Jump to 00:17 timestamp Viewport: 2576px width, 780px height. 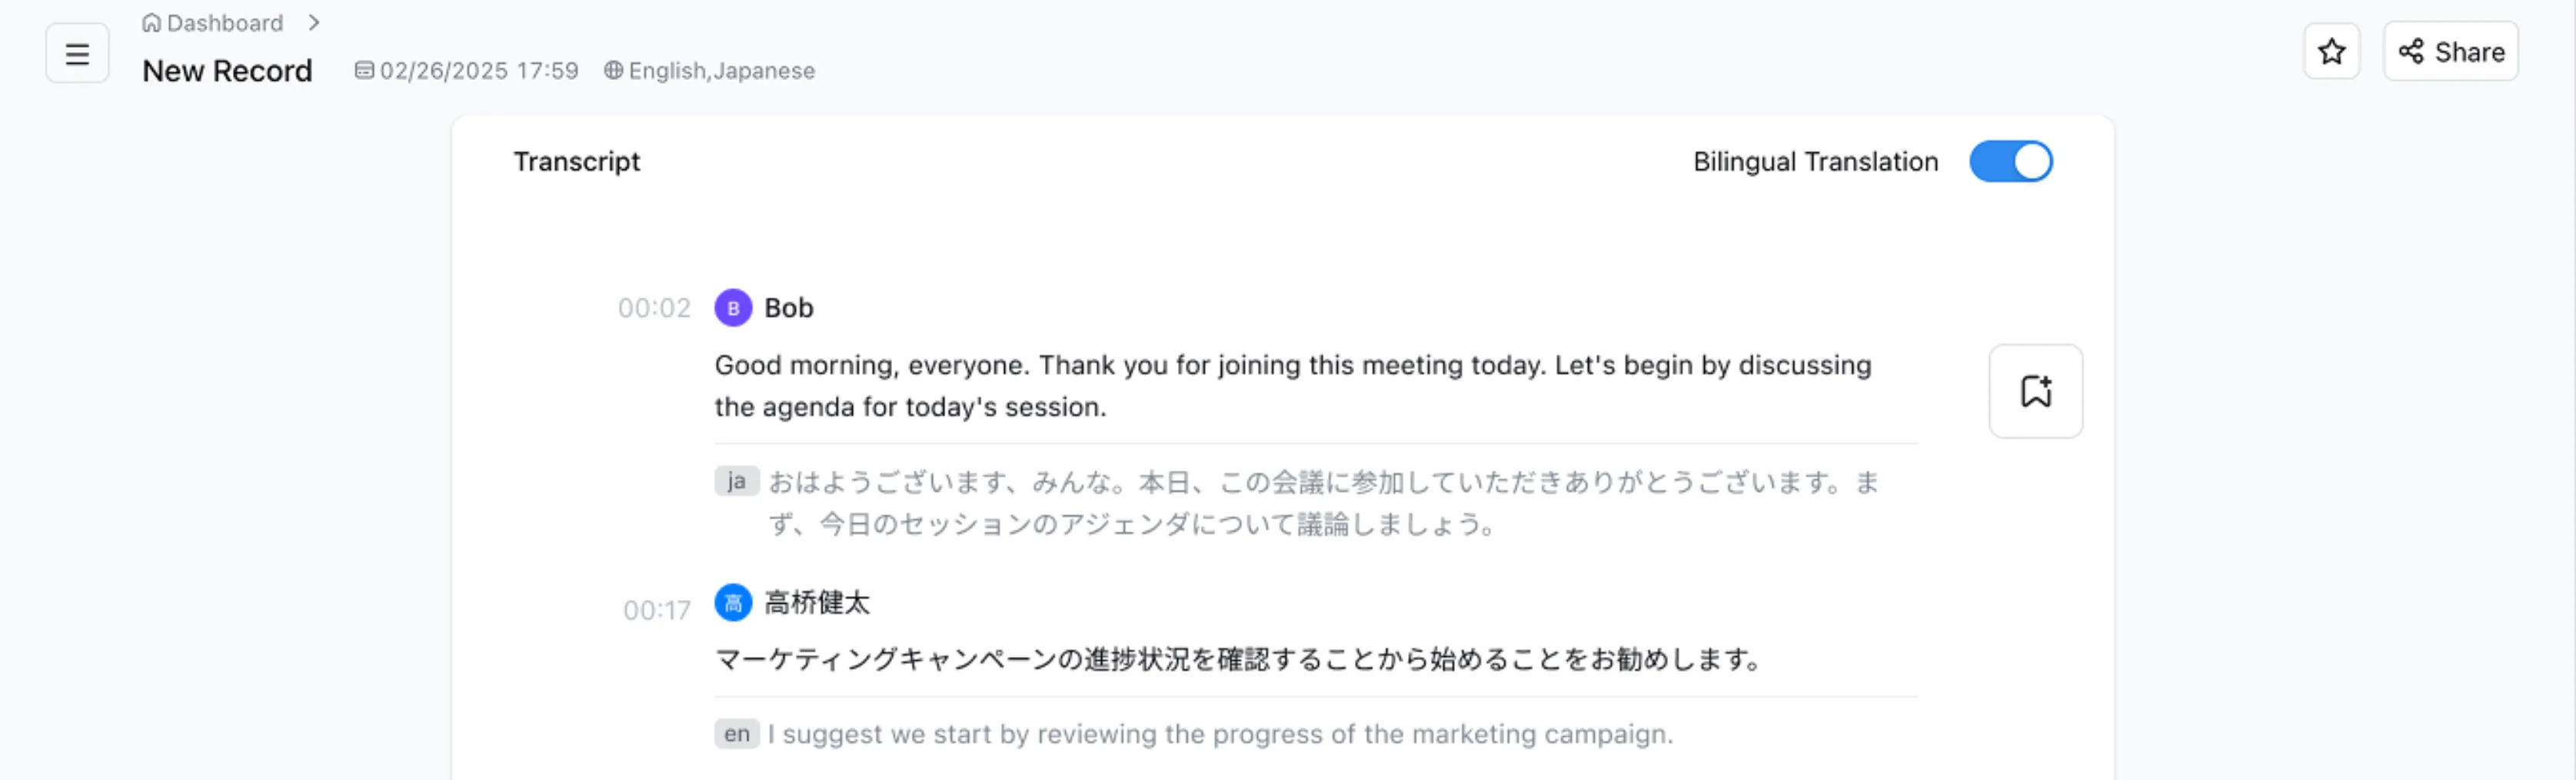tap(656, 610)
